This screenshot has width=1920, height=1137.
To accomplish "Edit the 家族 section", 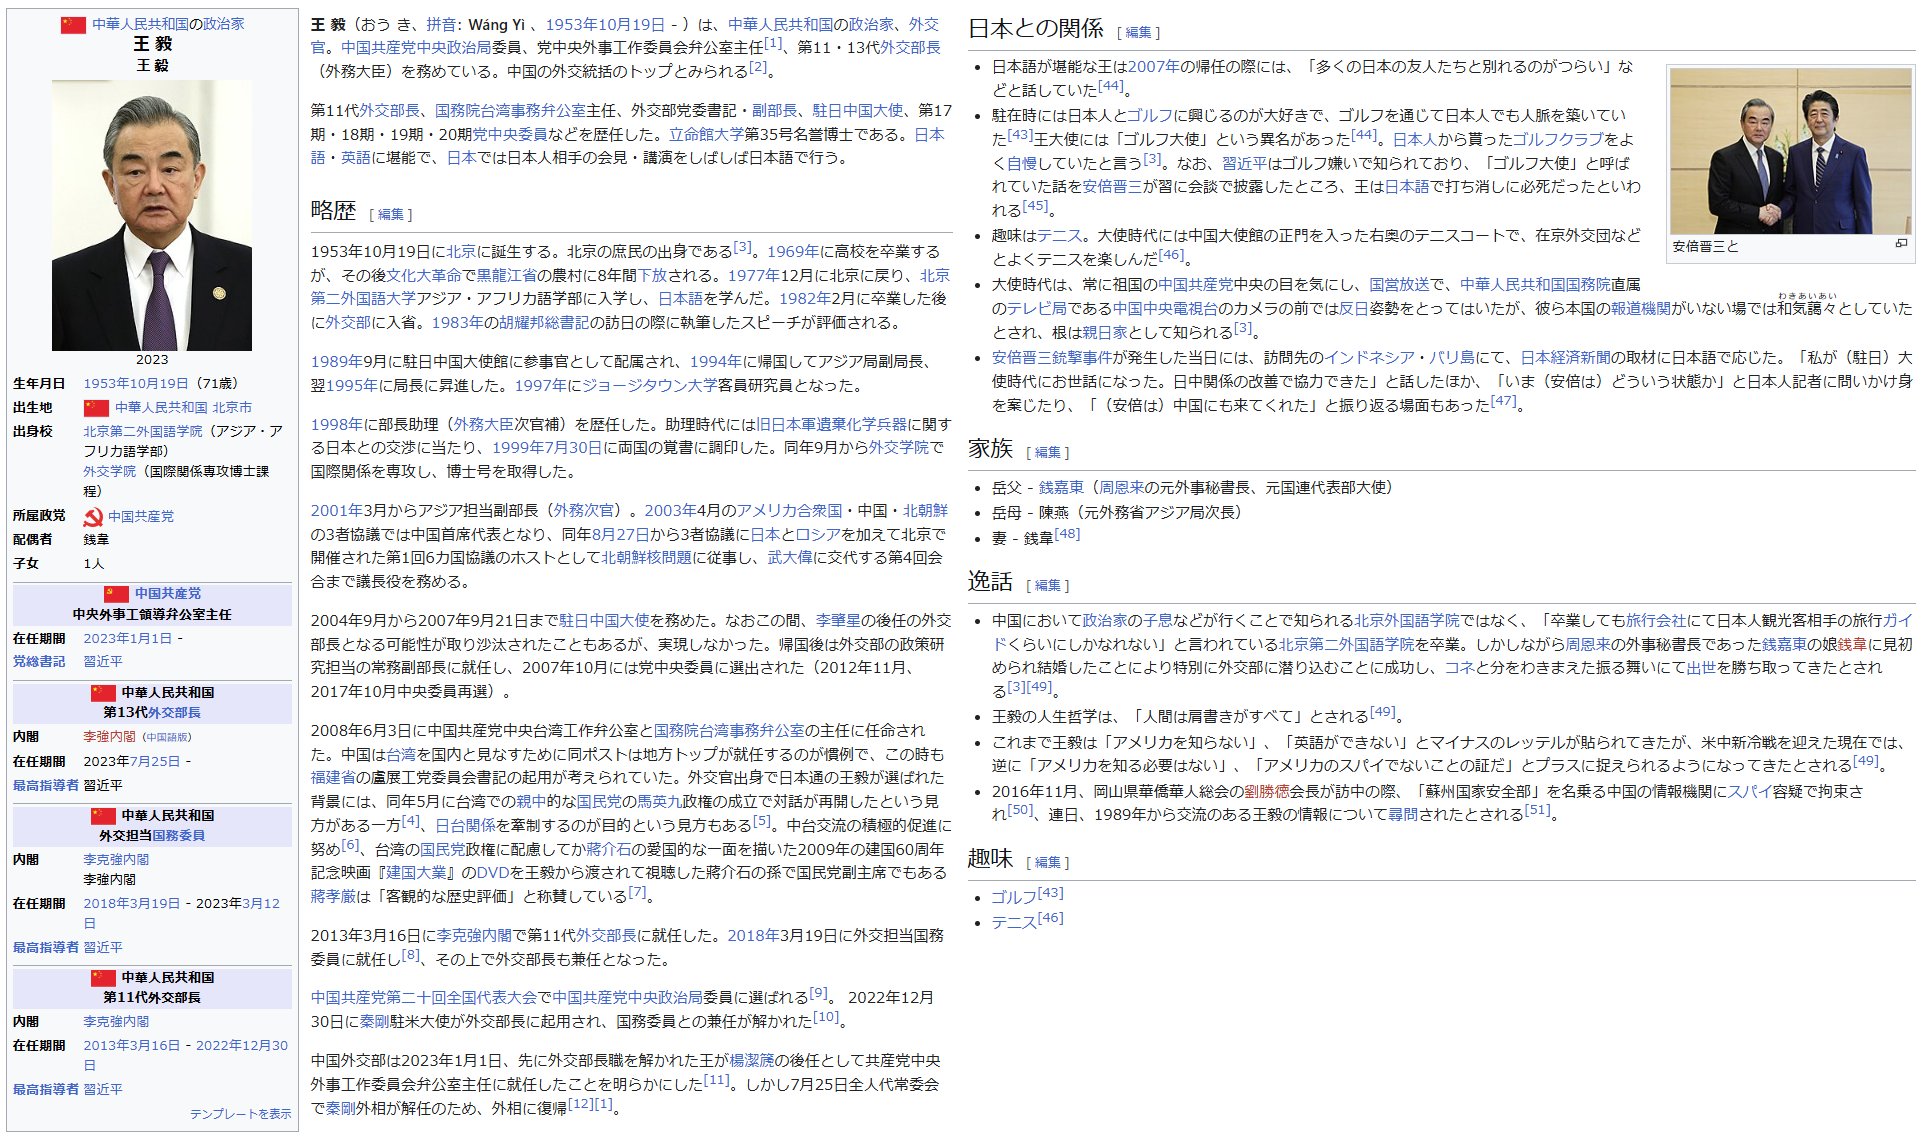I will click(1047, 453).
